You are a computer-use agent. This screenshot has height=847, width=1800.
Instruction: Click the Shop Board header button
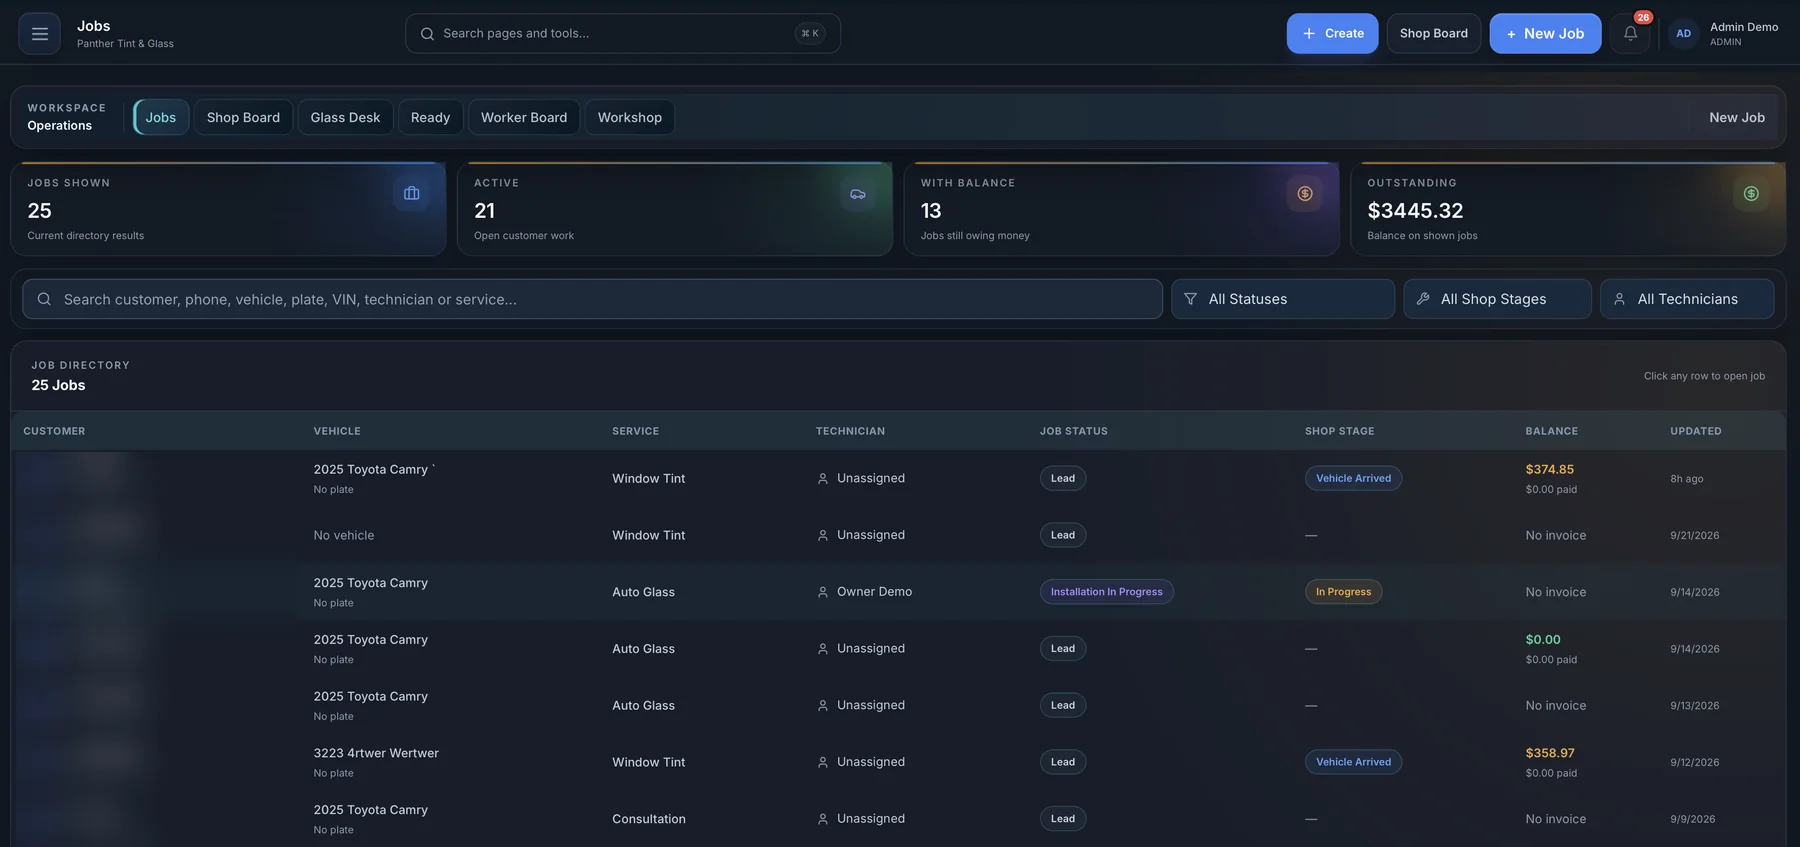(1433, 33)
